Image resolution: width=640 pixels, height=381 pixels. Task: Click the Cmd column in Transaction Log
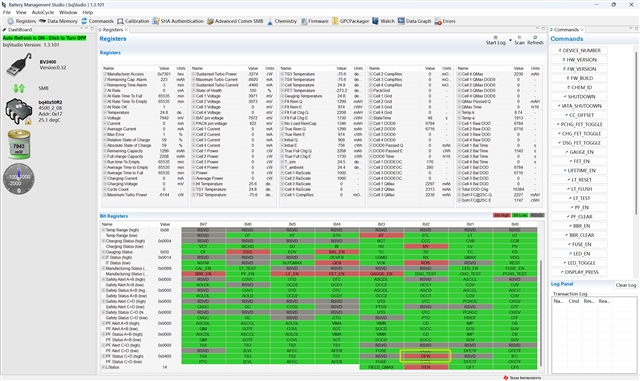pos(573,301)
